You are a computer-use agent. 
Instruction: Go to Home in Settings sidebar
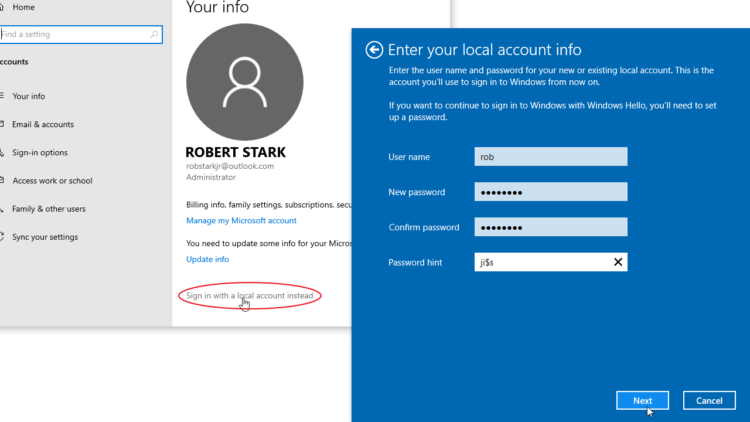23,7
